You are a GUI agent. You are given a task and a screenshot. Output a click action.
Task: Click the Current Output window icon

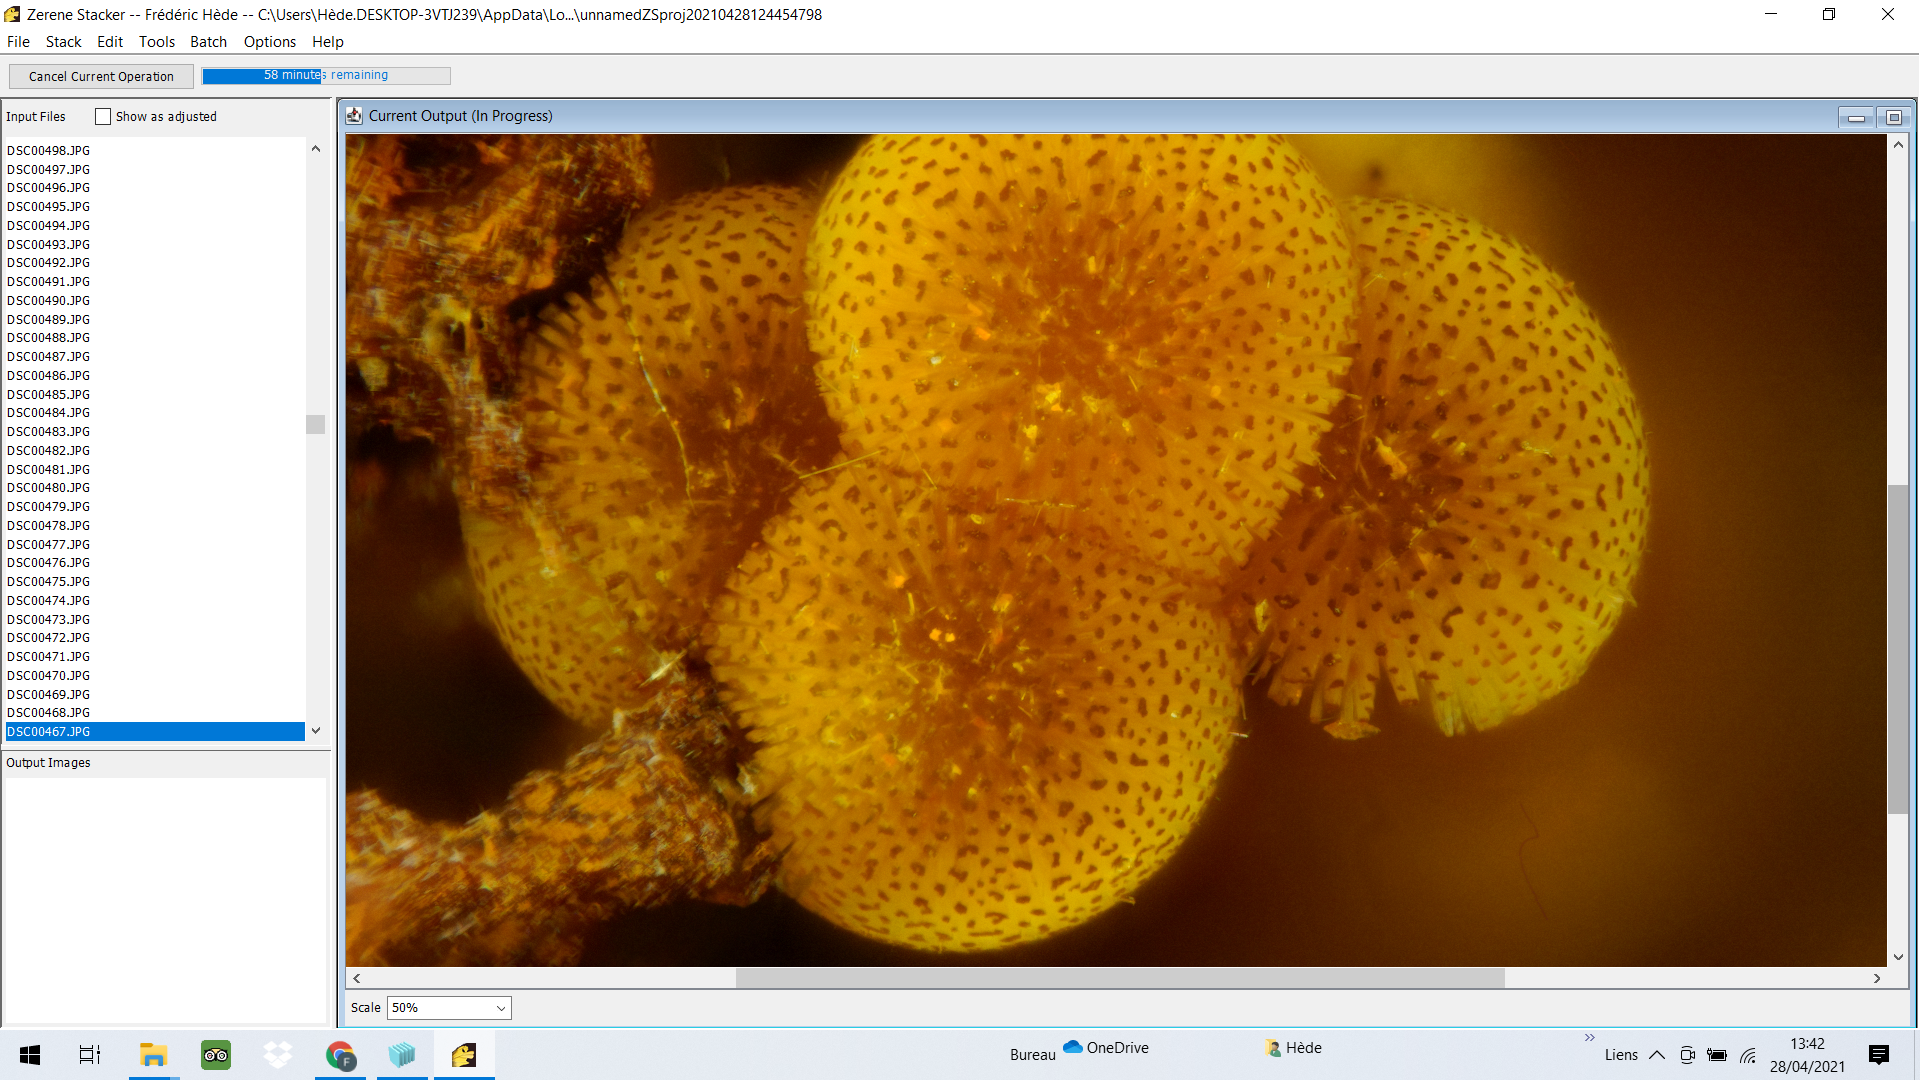354,116
